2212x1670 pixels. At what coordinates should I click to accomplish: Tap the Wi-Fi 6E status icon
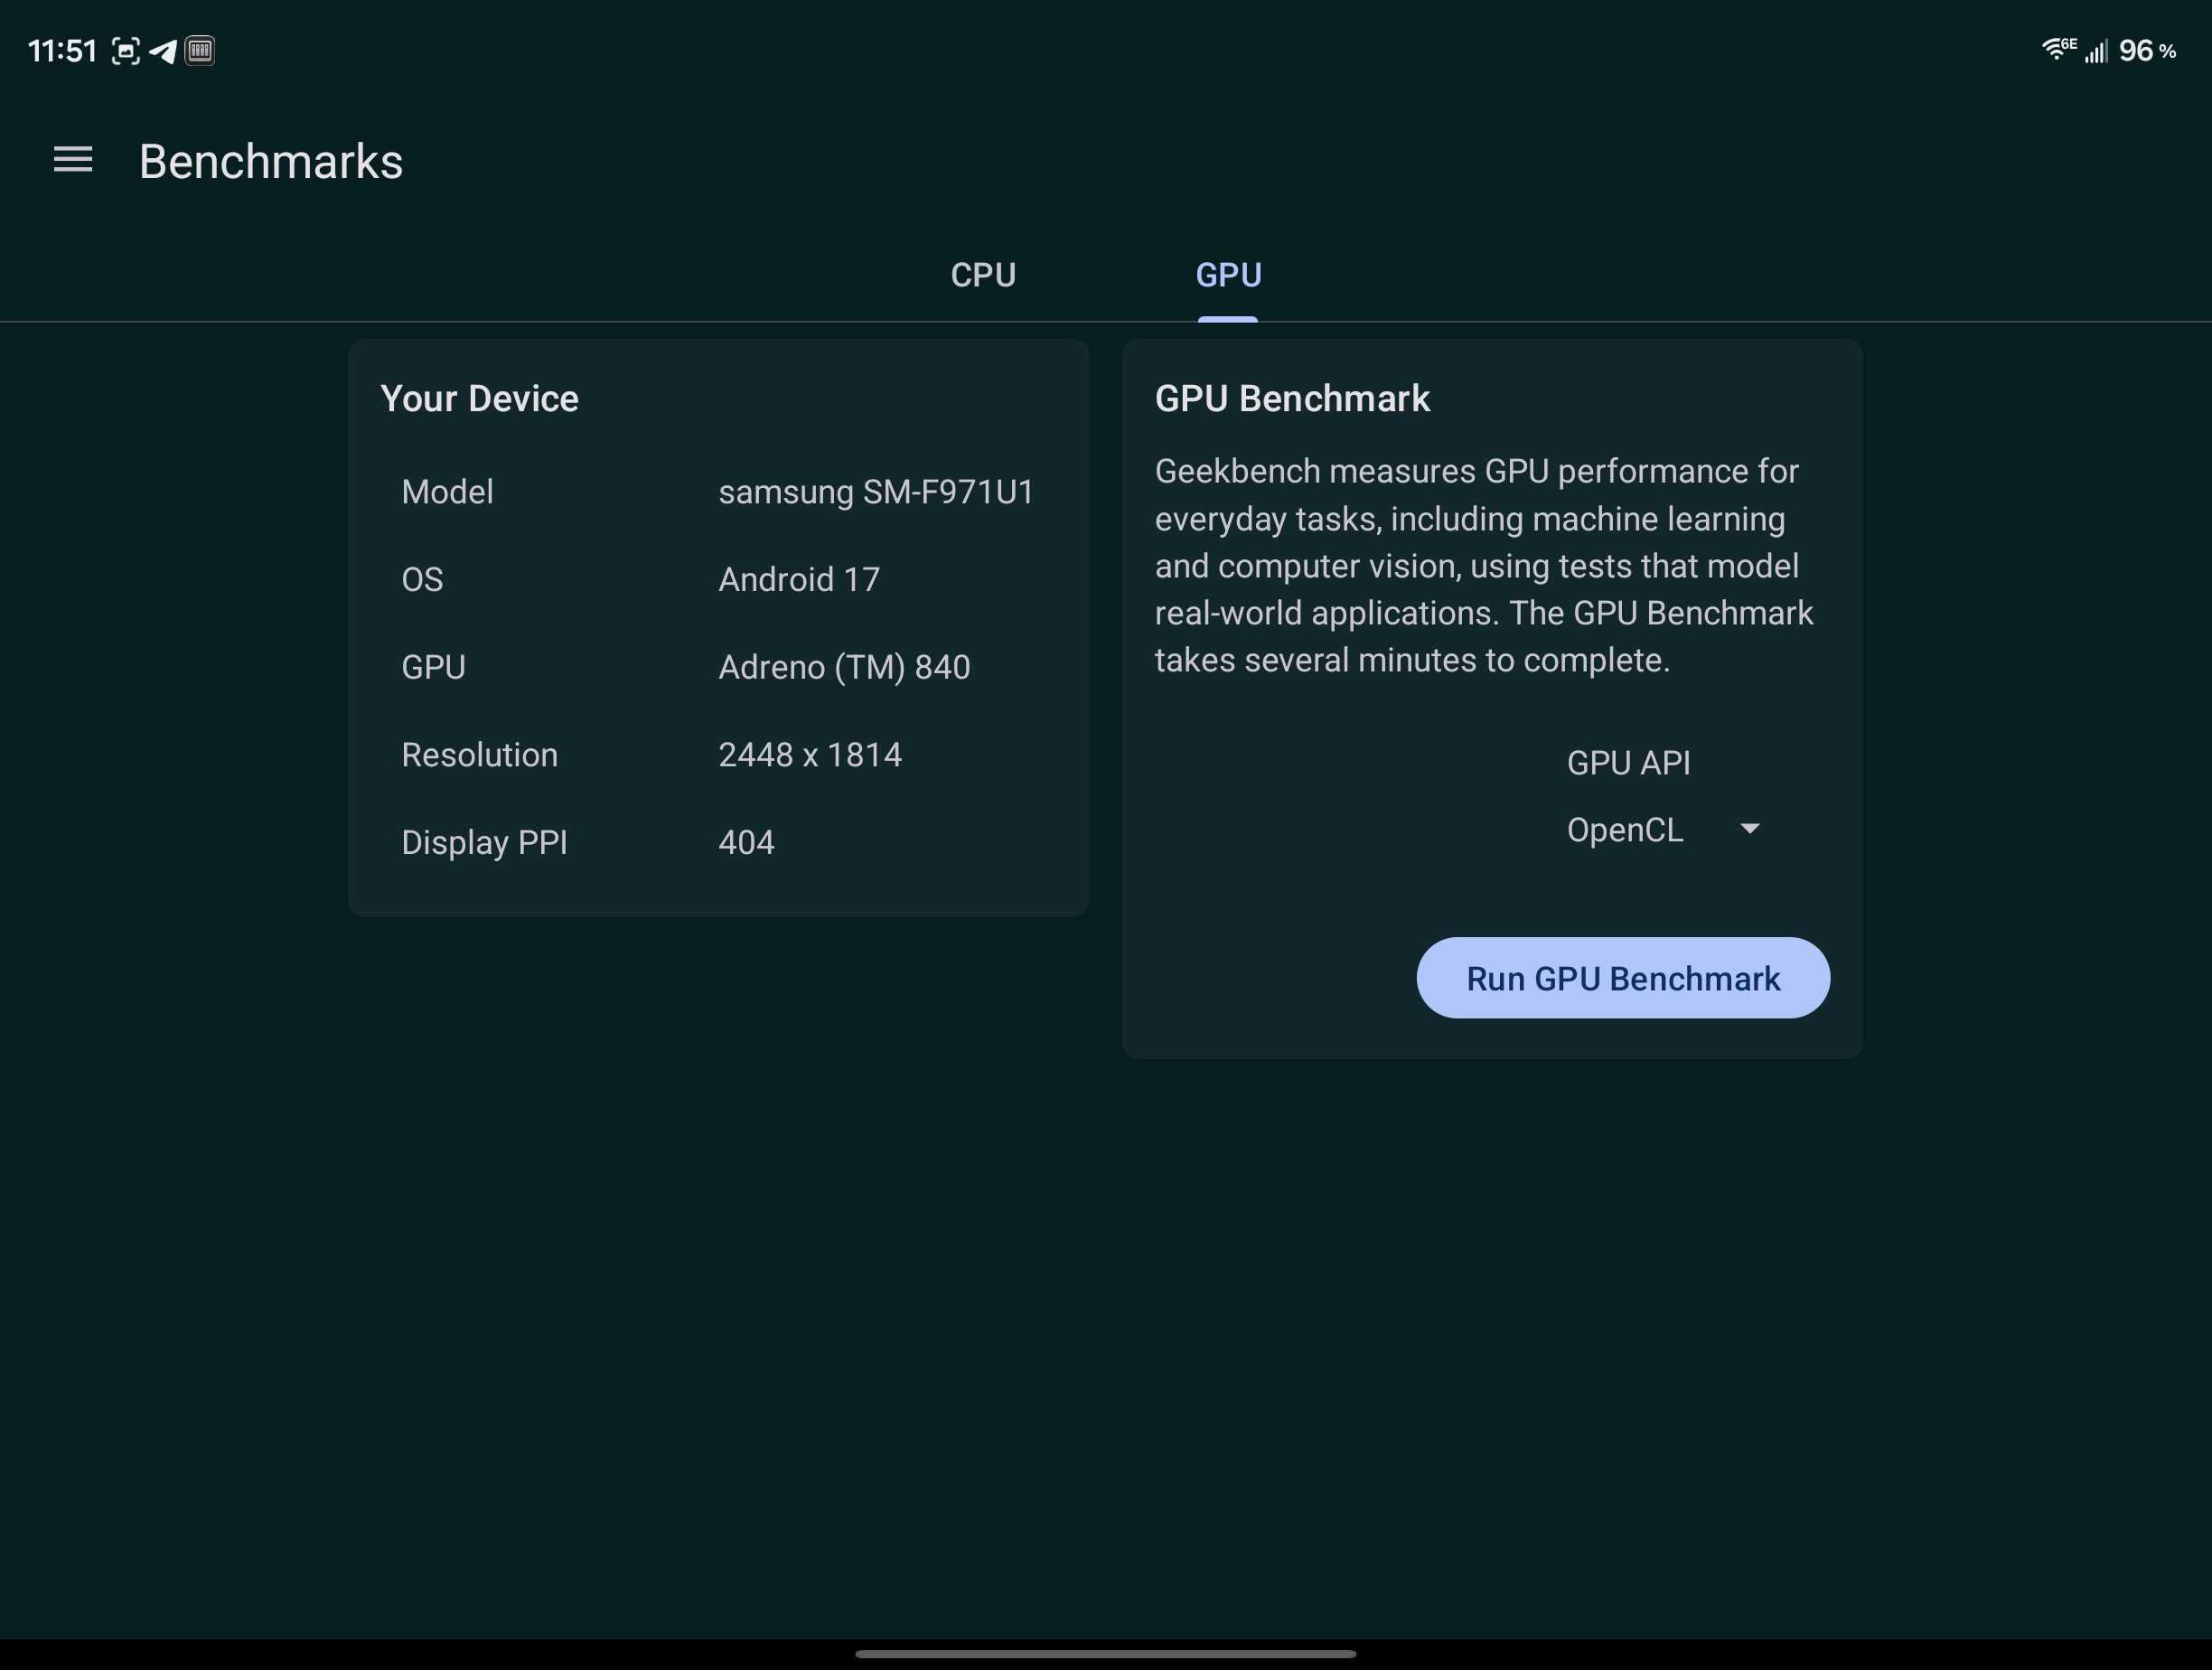tap(2059, 49)
